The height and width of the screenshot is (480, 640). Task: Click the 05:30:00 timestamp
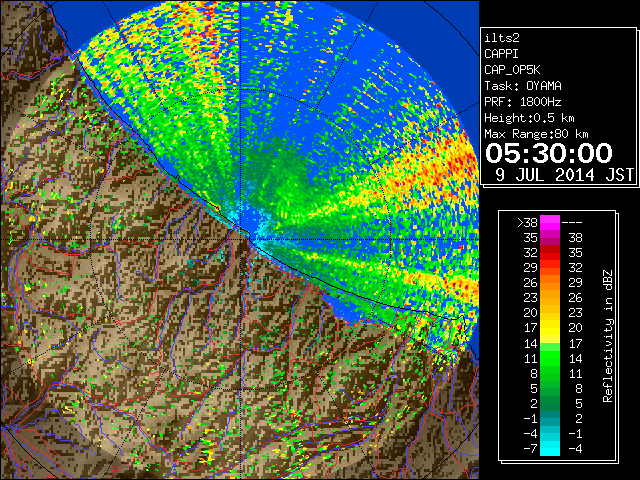[x=549, y=153]
